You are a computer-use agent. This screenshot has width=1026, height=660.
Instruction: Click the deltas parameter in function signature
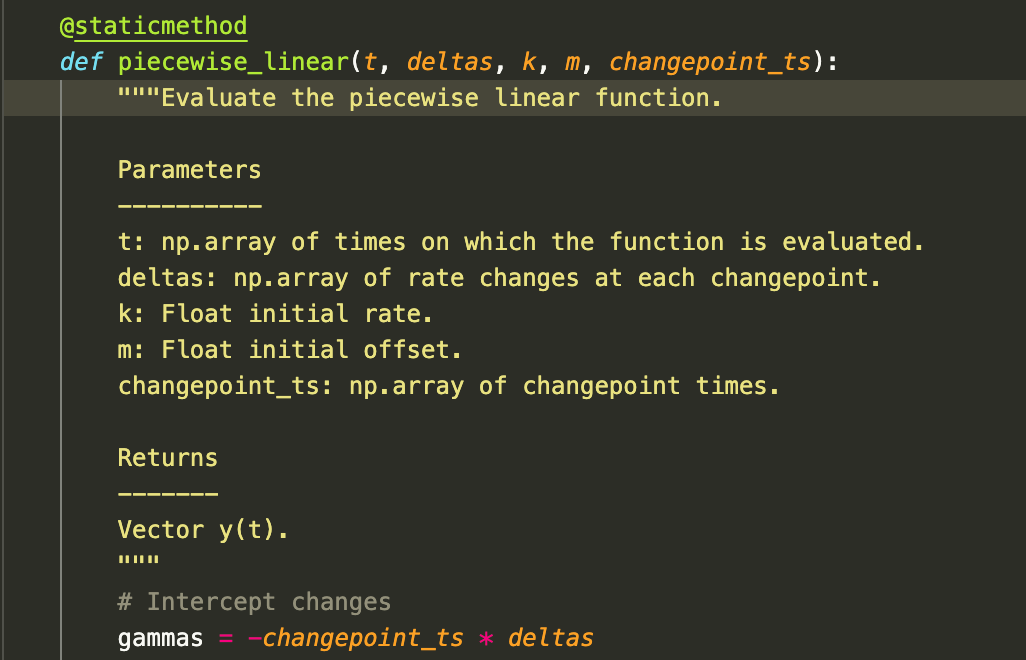(x=450, y=62)
